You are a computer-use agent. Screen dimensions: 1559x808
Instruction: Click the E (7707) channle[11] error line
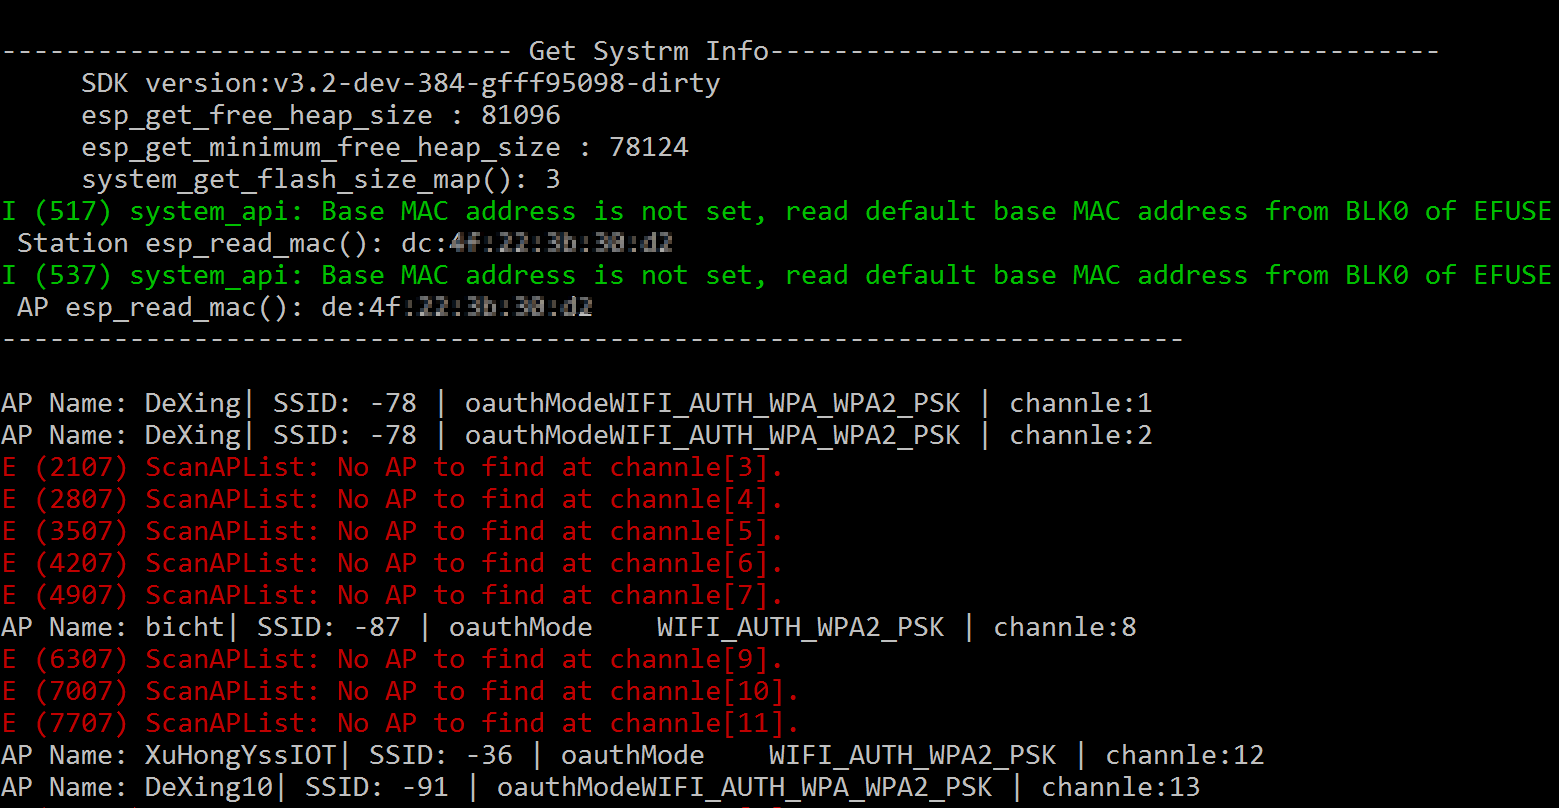click(401, 723)
